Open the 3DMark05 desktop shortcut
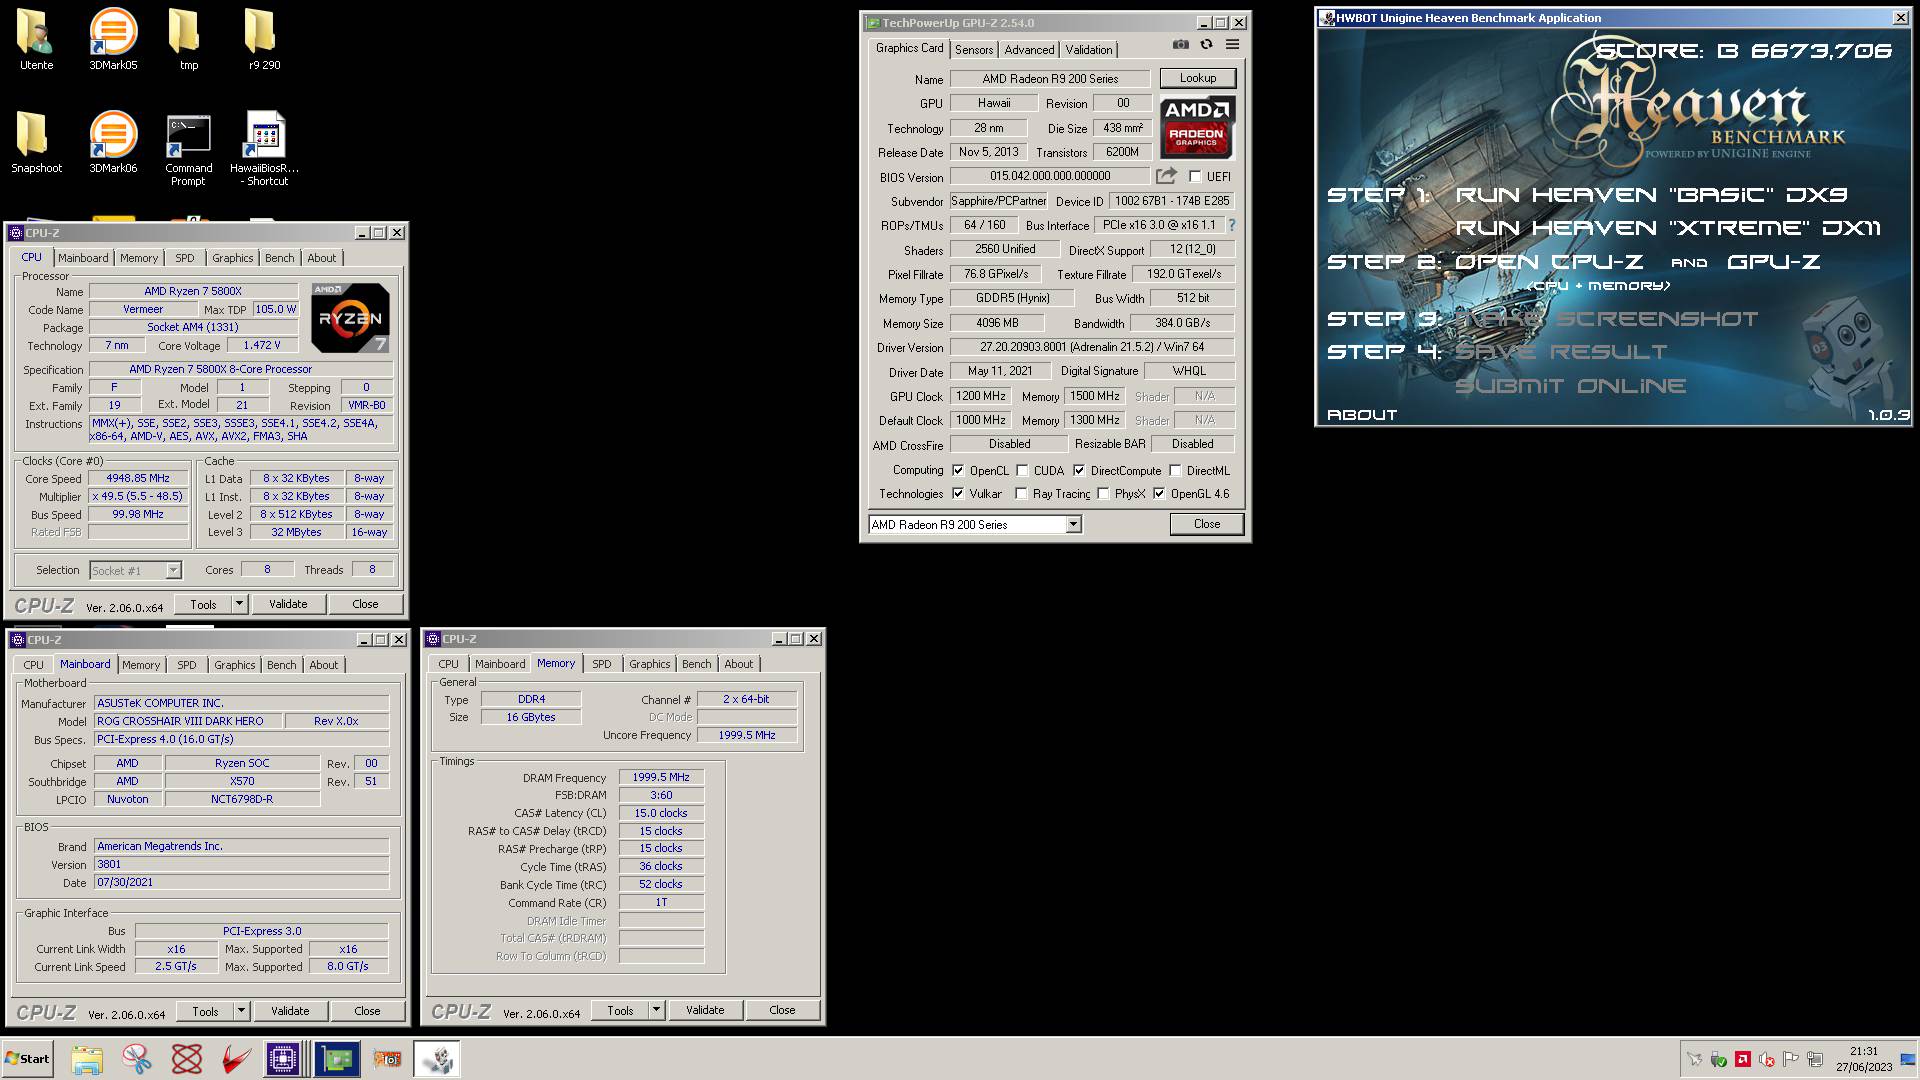This screenshot has height=1080, width=1920. pyautogui.click(x=113, y=40)
